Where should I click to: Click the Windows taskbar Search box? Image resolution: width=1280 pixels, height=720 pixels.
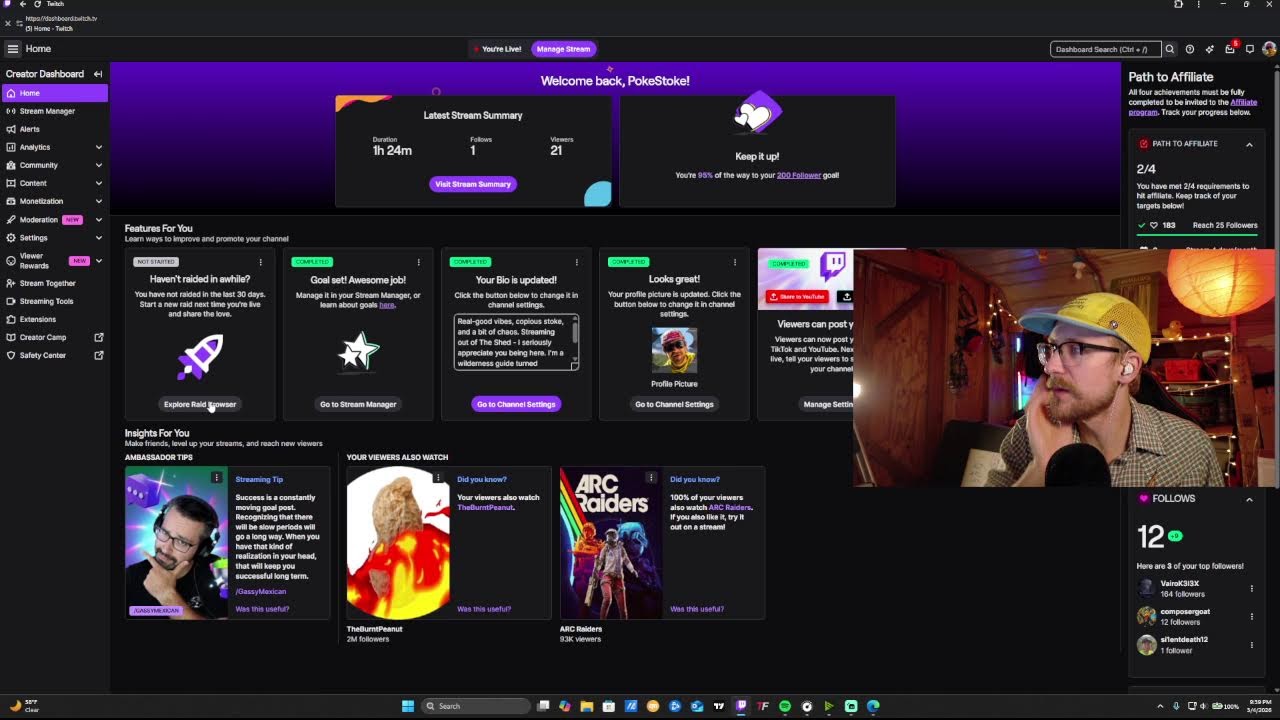[475, 706]
